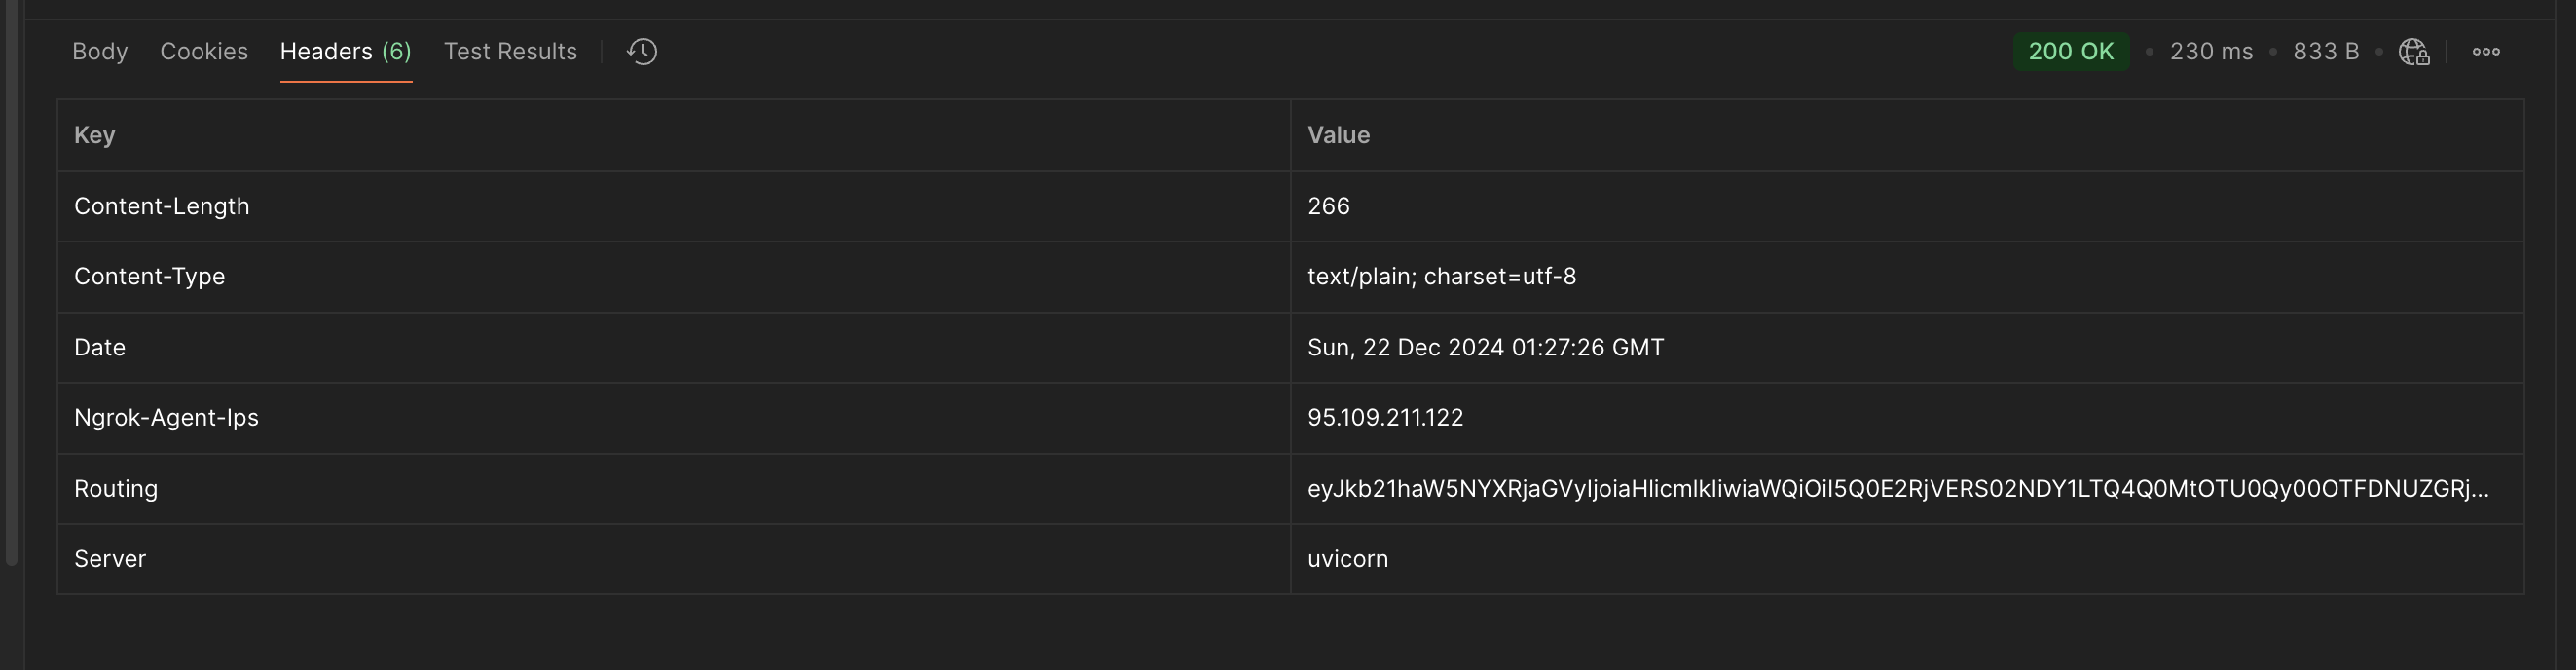Click the 230 ms response time indicator

2211,51
